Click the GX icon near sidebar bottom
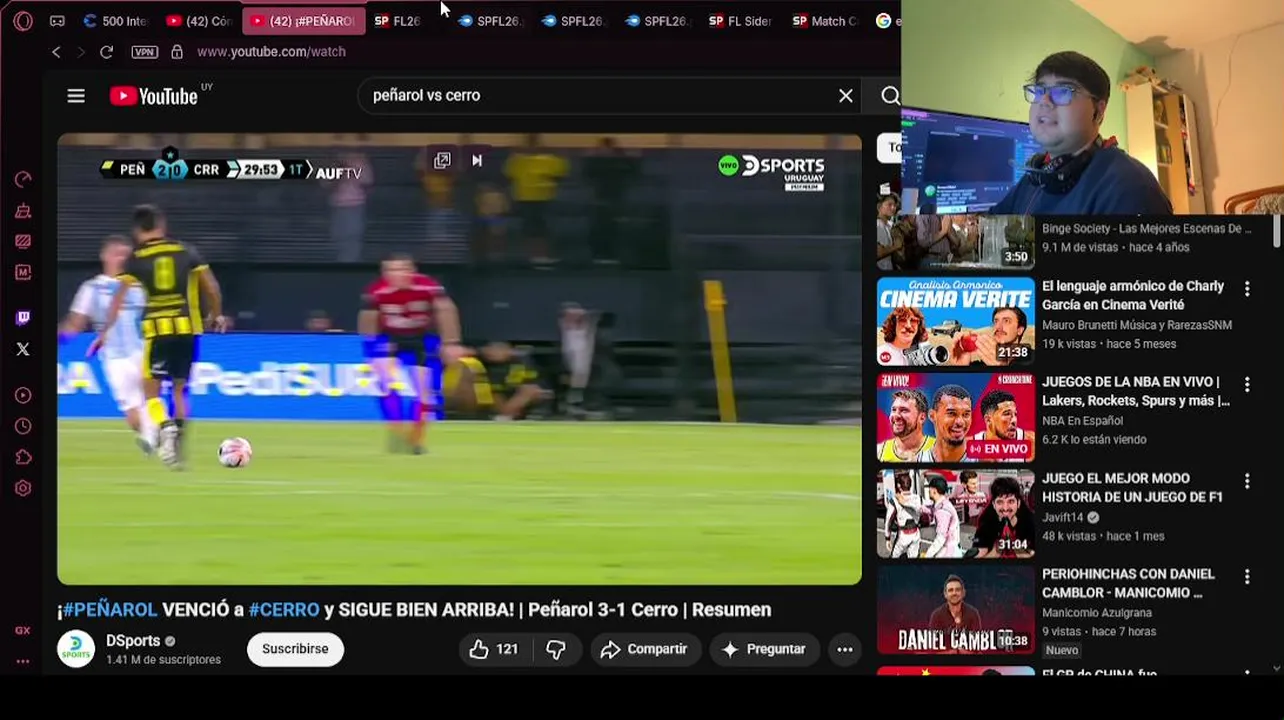The image size is (1284, 720). coord(23,630)
